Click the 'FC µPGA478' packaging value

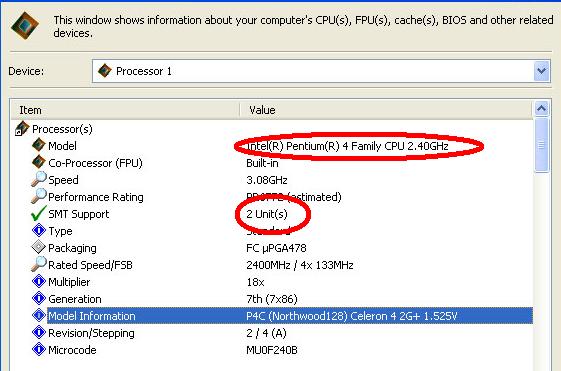point(276,248)
